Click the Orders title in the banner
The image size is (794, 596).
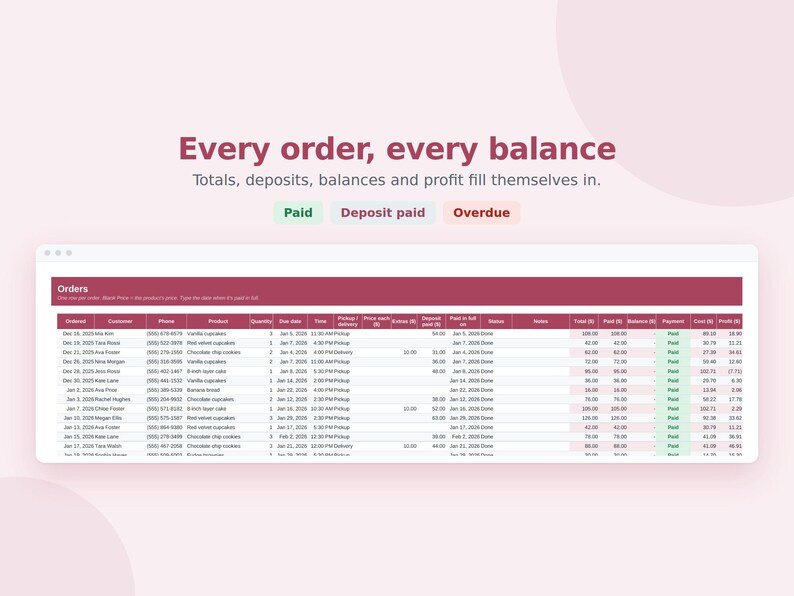click(72, 289)
